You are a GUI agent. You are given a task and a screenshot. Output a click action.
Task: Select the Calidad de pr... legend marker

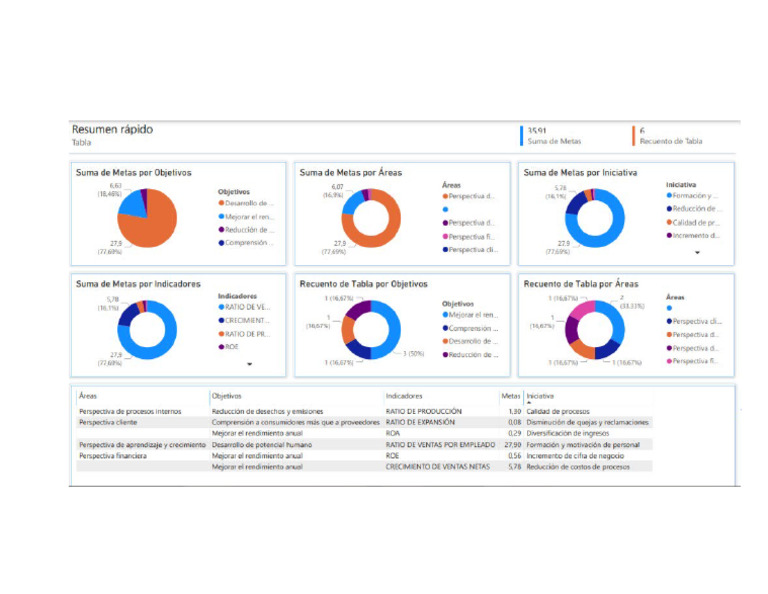[669, 222]
